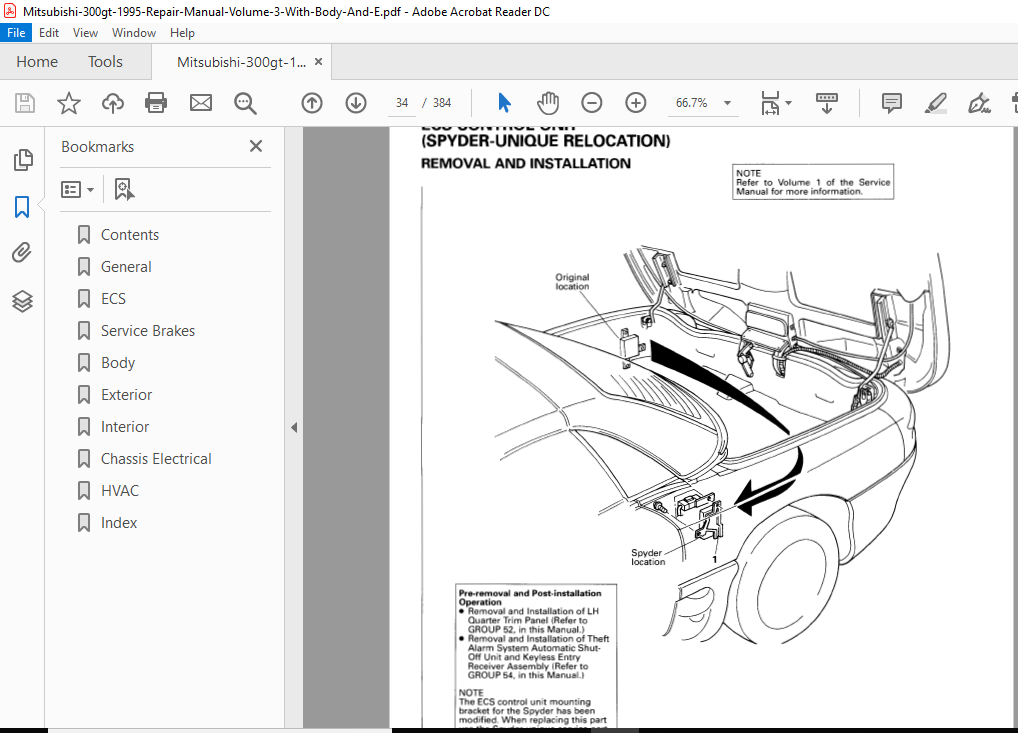Go to previous page arrow
This screenshot has width=1018, height=733.
(x=312, y=103)
